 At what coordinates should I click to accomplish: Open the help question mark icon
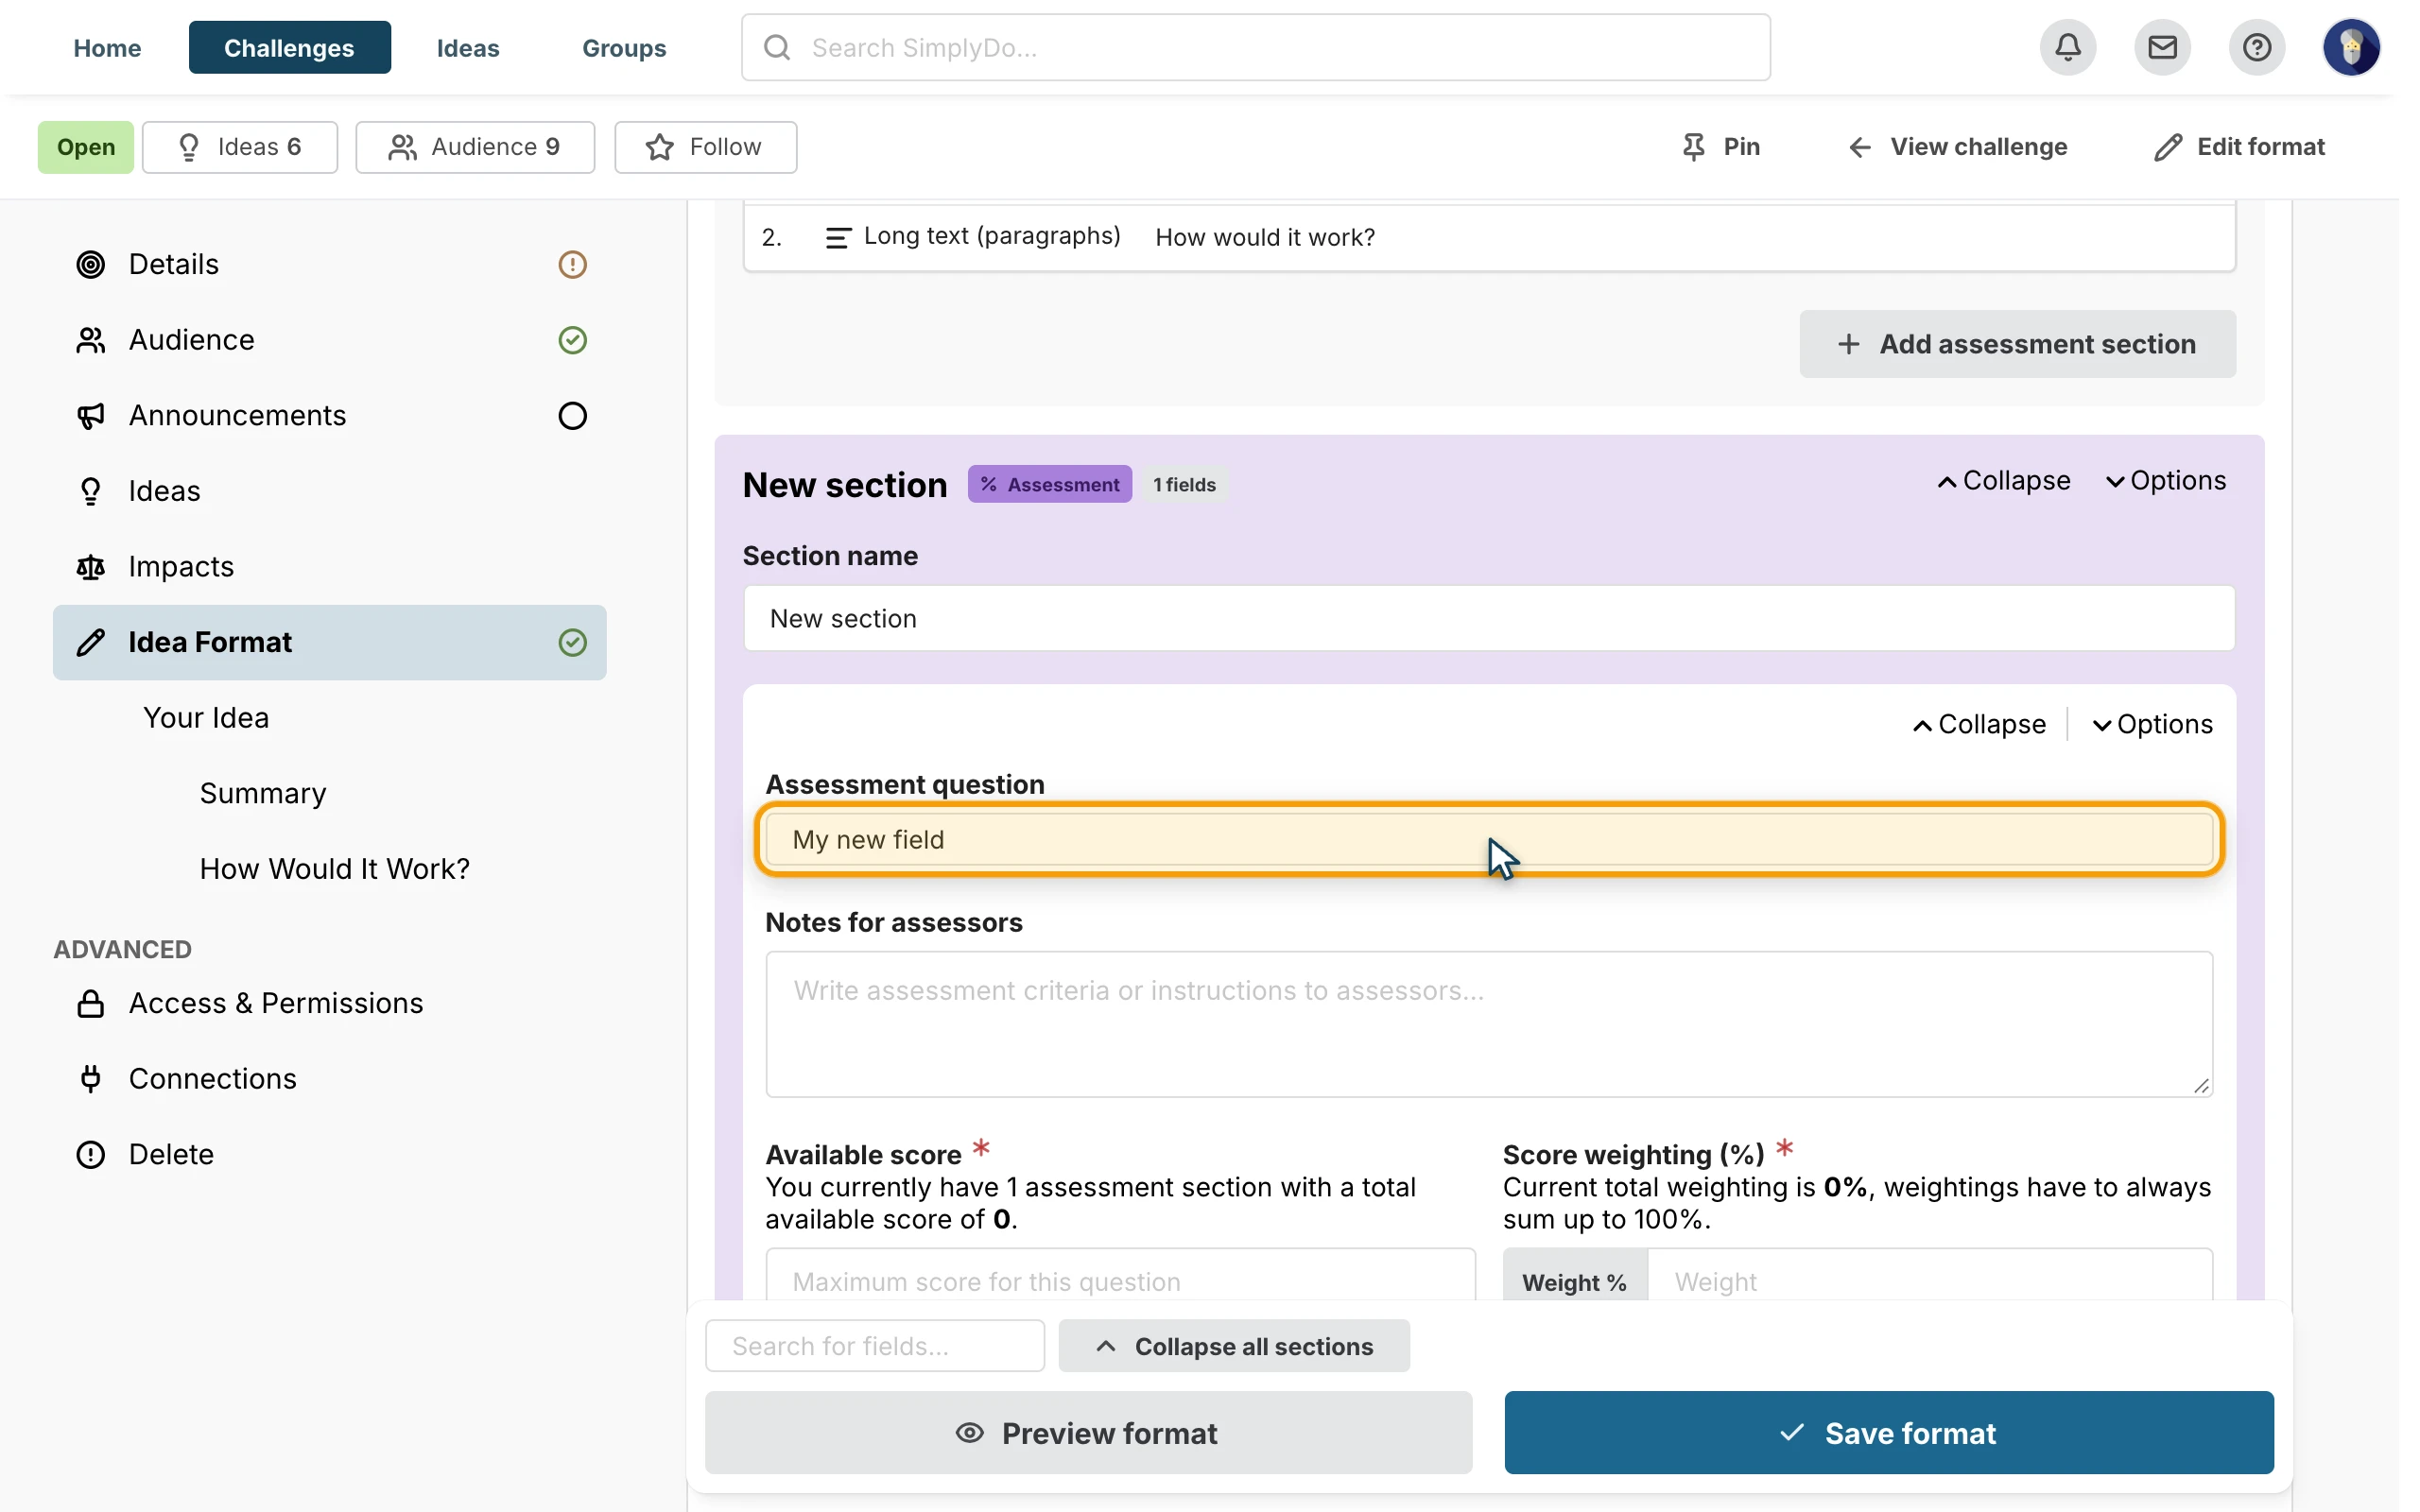click(x=2256, y=47)
